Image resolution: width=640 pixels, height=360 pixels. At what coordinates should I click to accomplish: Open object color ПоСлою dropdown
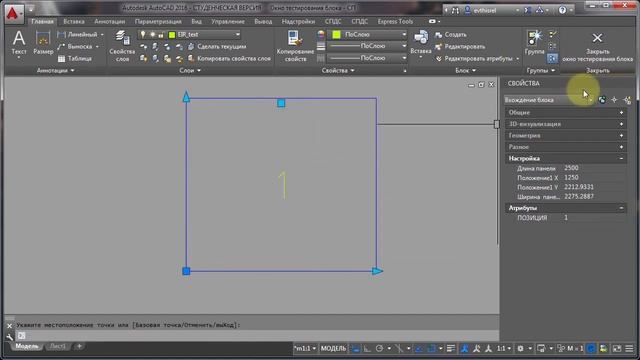coord(404,35)
